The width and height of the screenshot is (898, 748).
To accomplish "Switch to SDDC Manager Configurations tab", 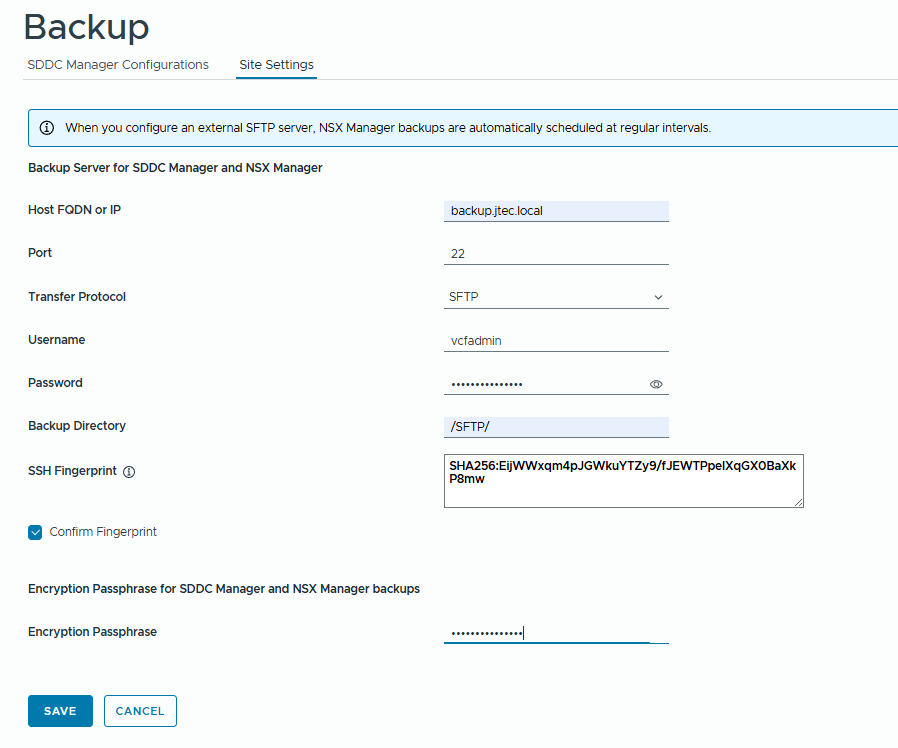I will tap(118, 65).
